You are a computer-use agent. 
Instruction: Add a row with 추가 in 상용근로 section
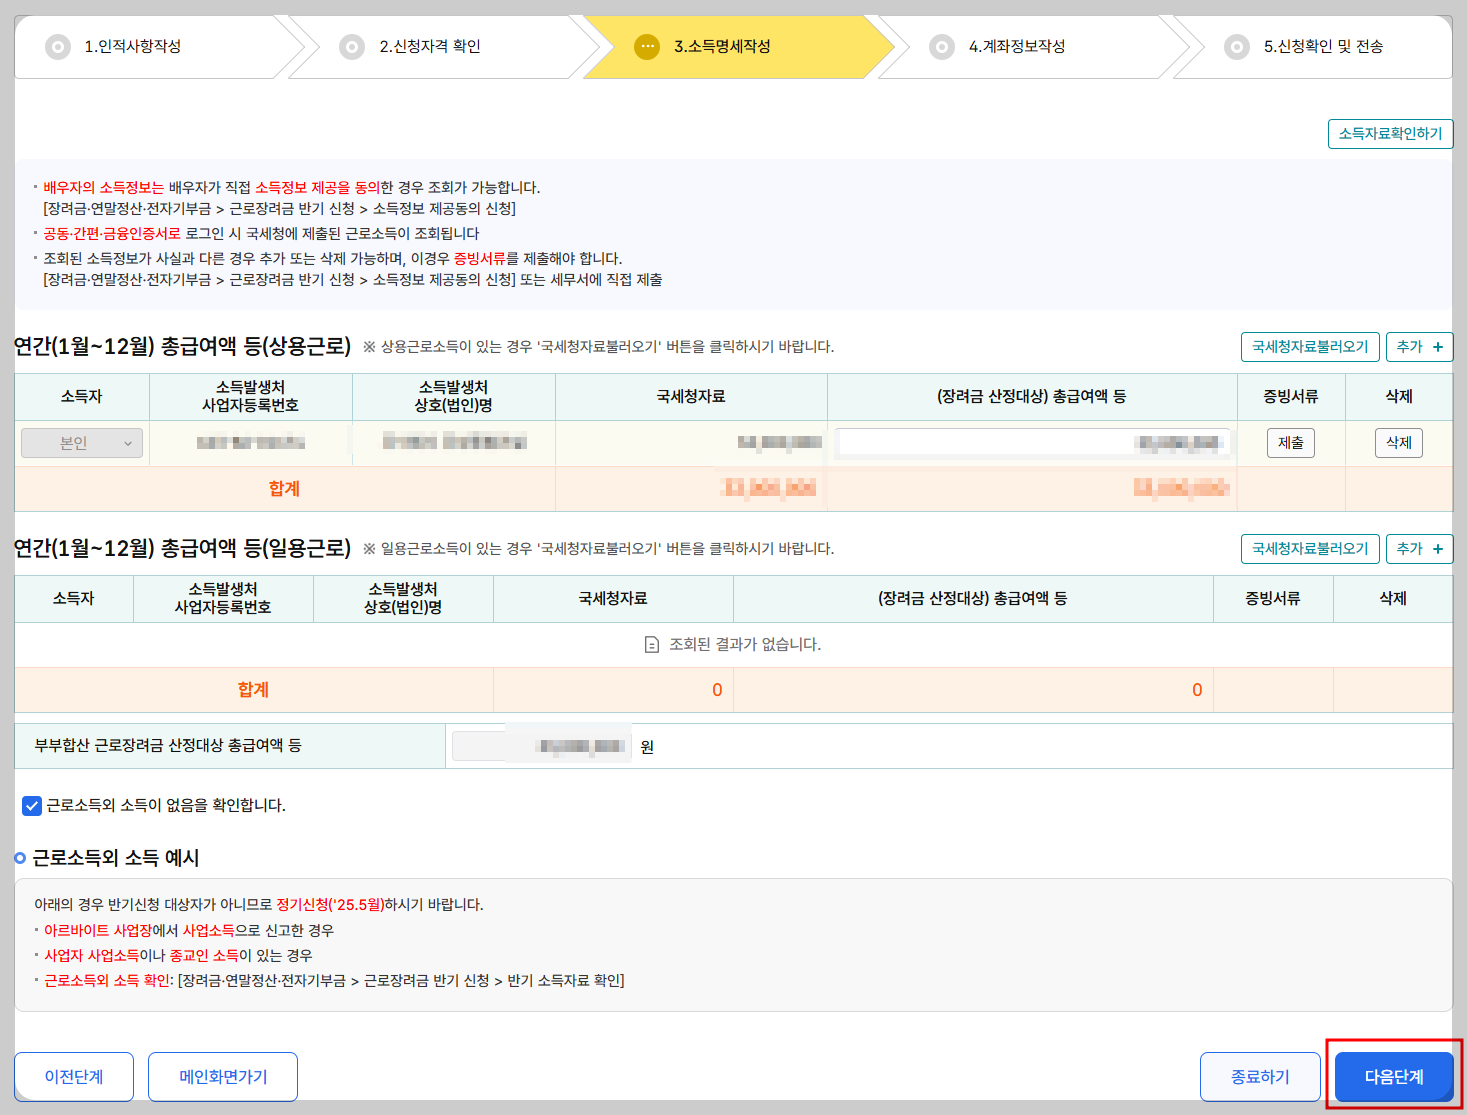(x=1419, y=347)
